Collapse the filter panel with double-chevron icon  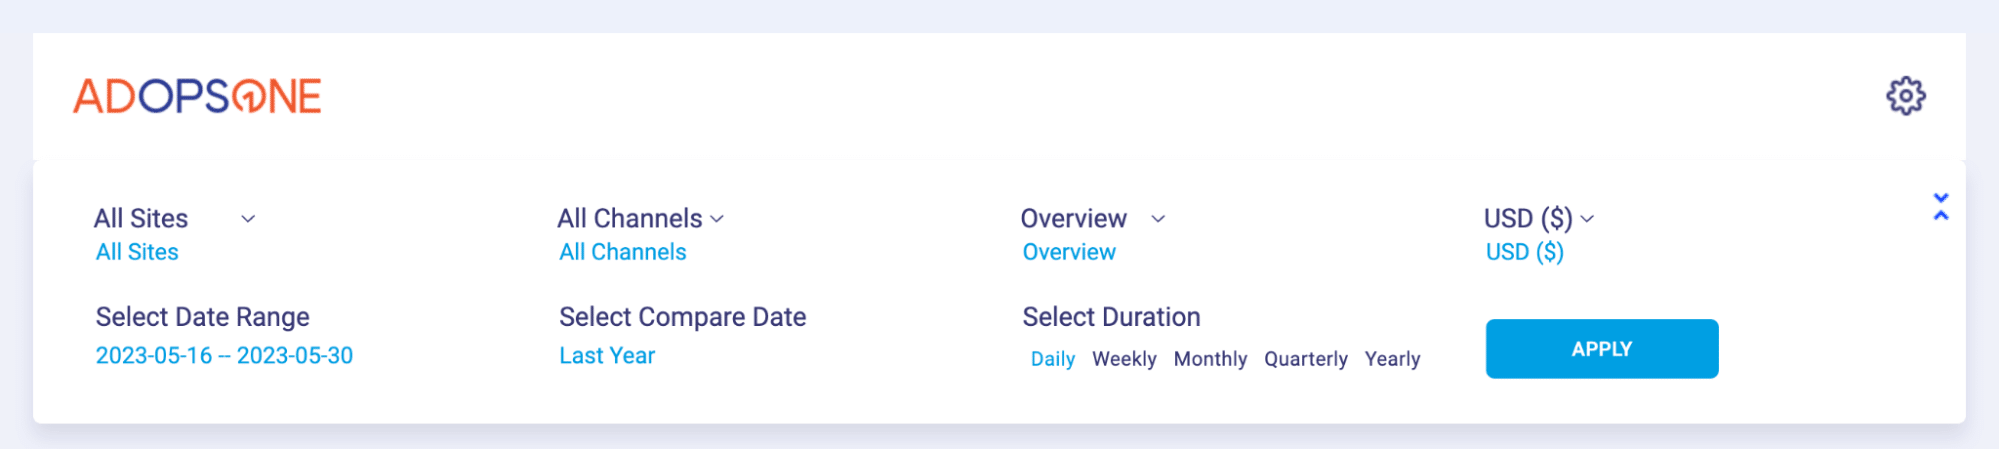(x=1940, y=207)
